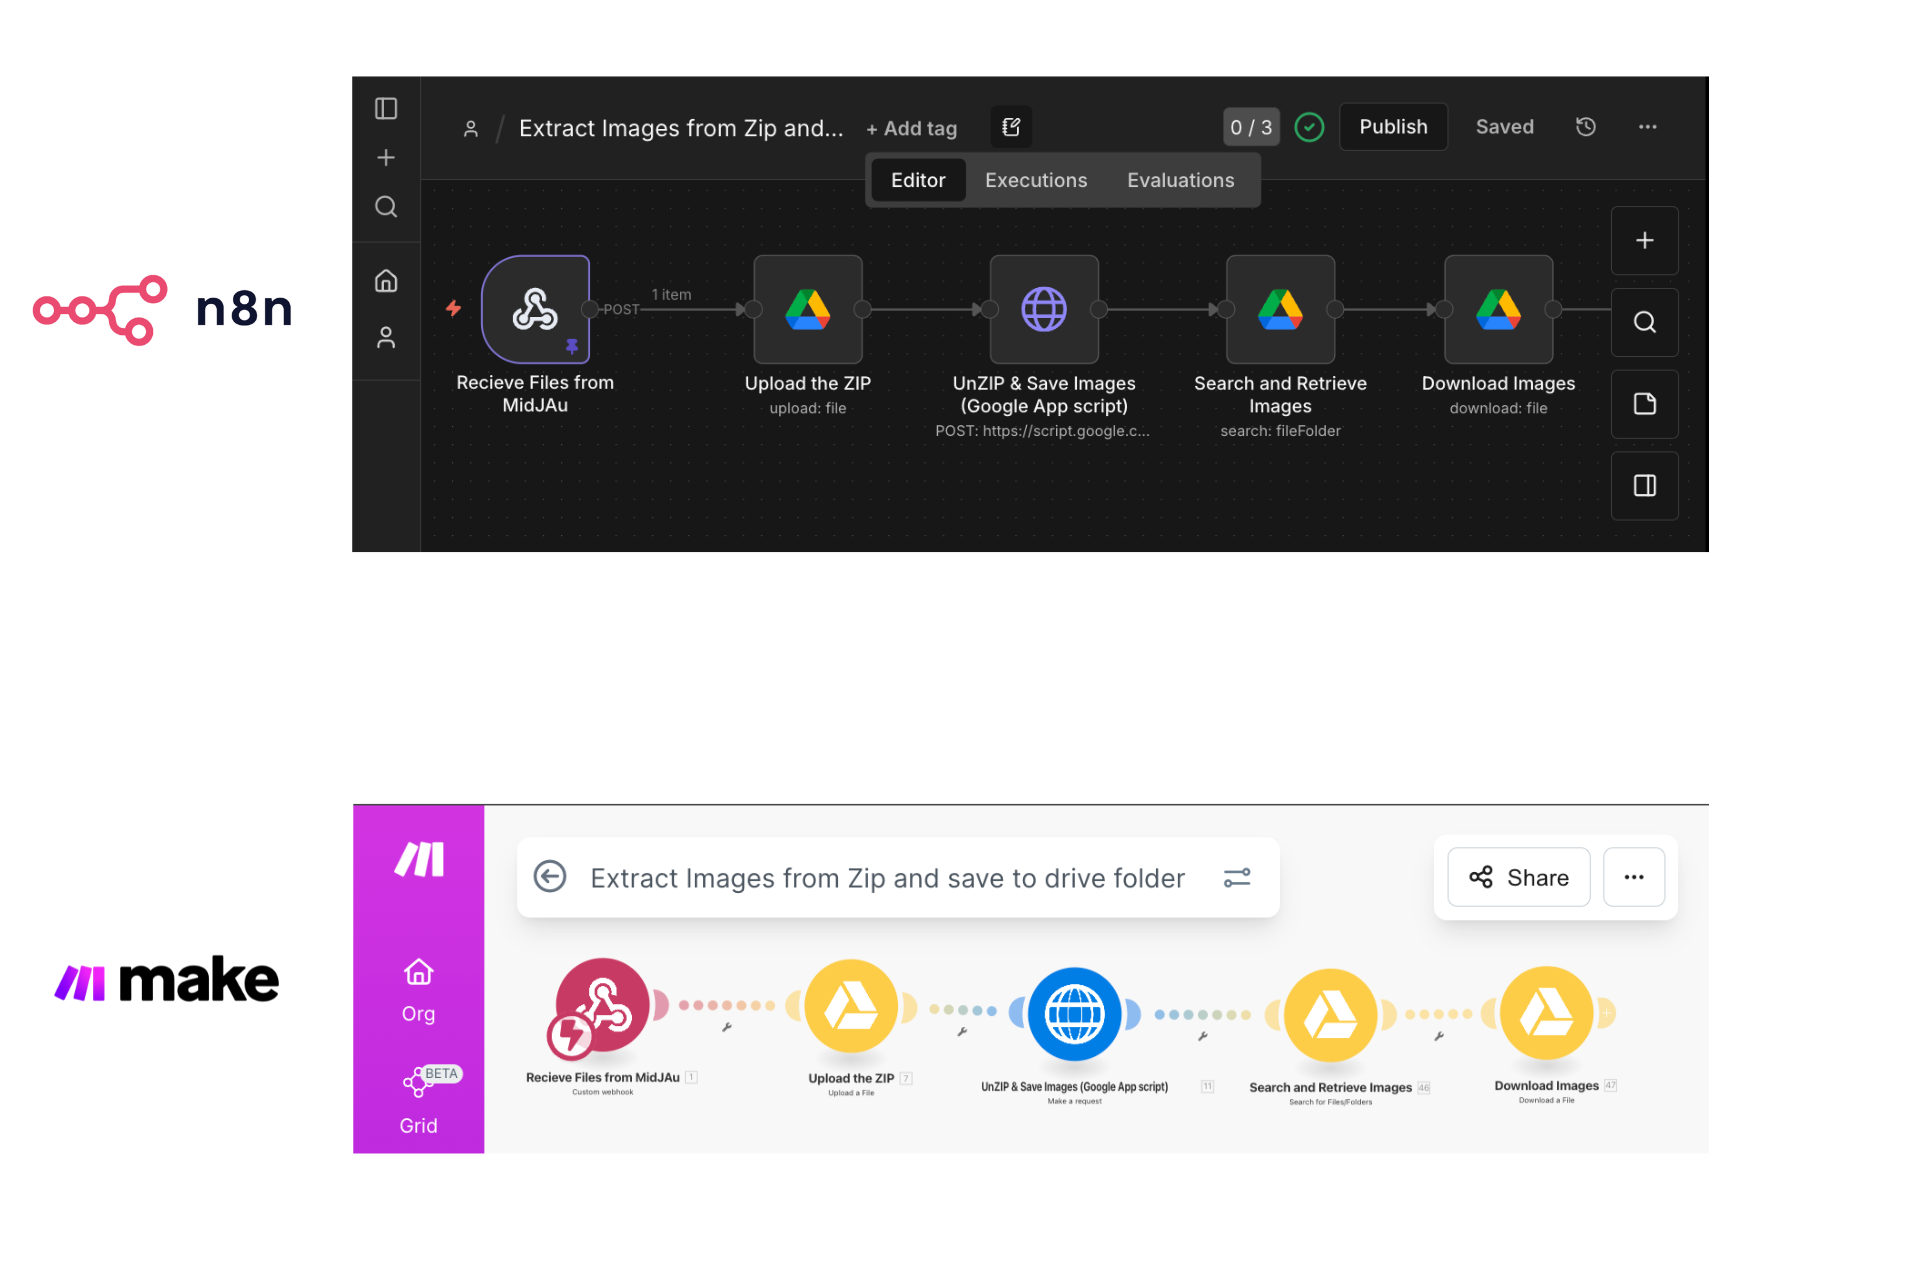
Task: Open n8n home icon in sidebar
Action: 386,281
